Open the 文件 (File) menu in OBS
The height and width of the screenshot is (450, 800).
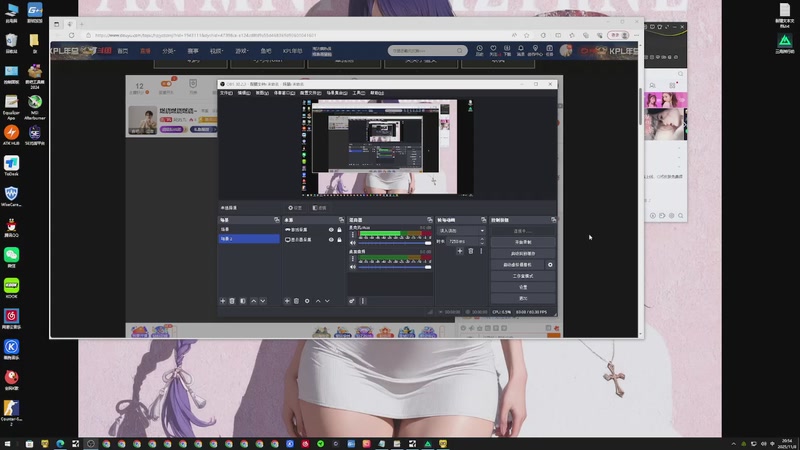click(226, 93)
